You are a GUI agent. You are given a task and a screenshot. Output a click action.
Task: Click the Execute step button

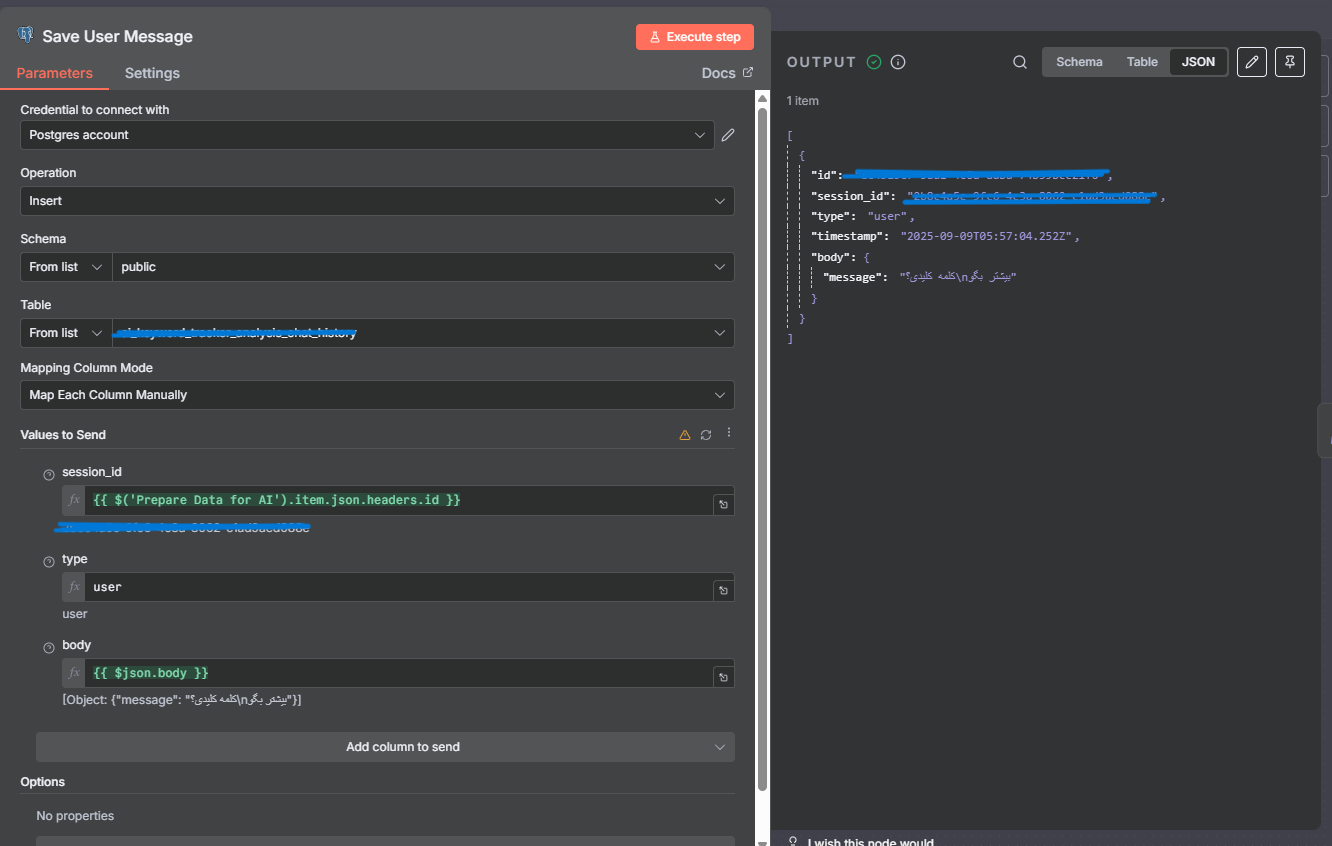pyautogui.click(x=694, y=36)
